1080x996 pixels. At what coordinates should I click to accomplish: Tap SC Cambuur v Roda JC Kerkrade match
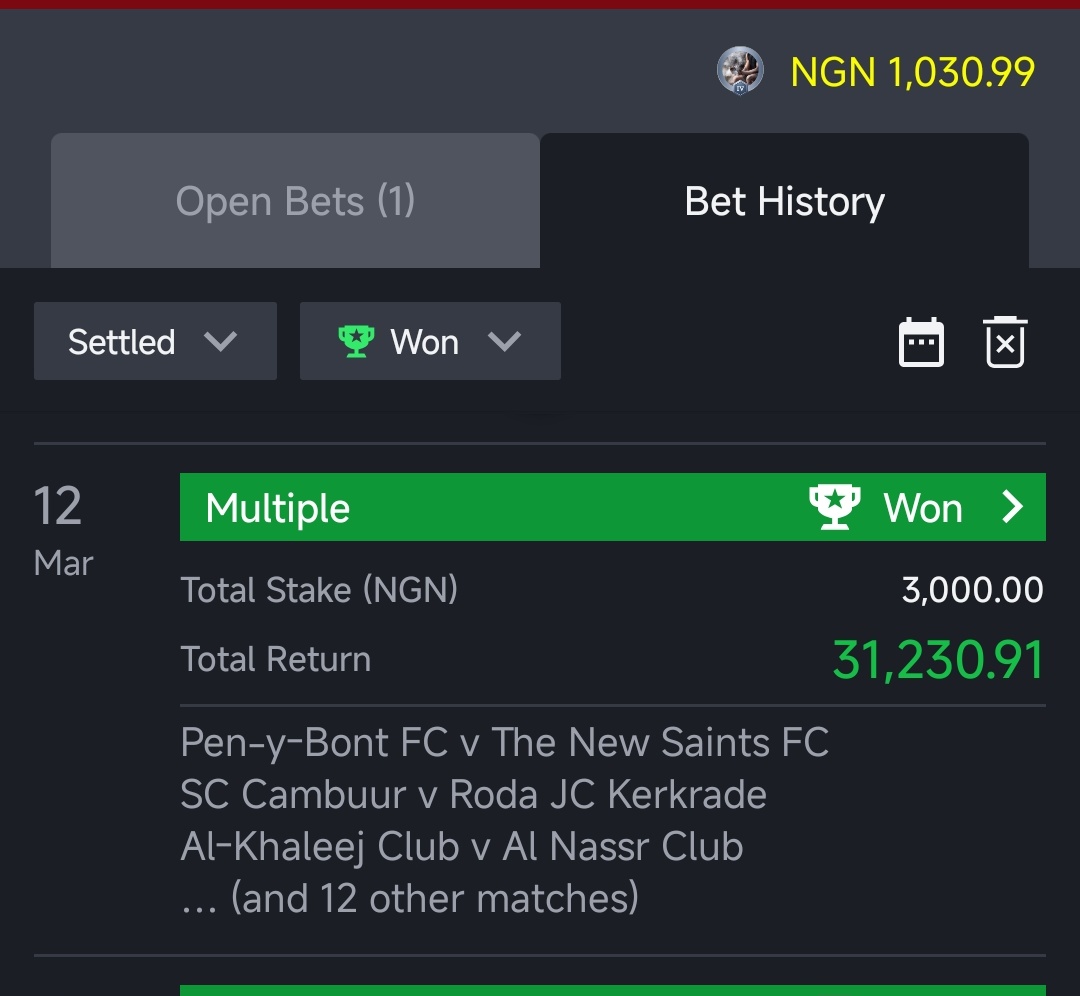click(473, 794)
